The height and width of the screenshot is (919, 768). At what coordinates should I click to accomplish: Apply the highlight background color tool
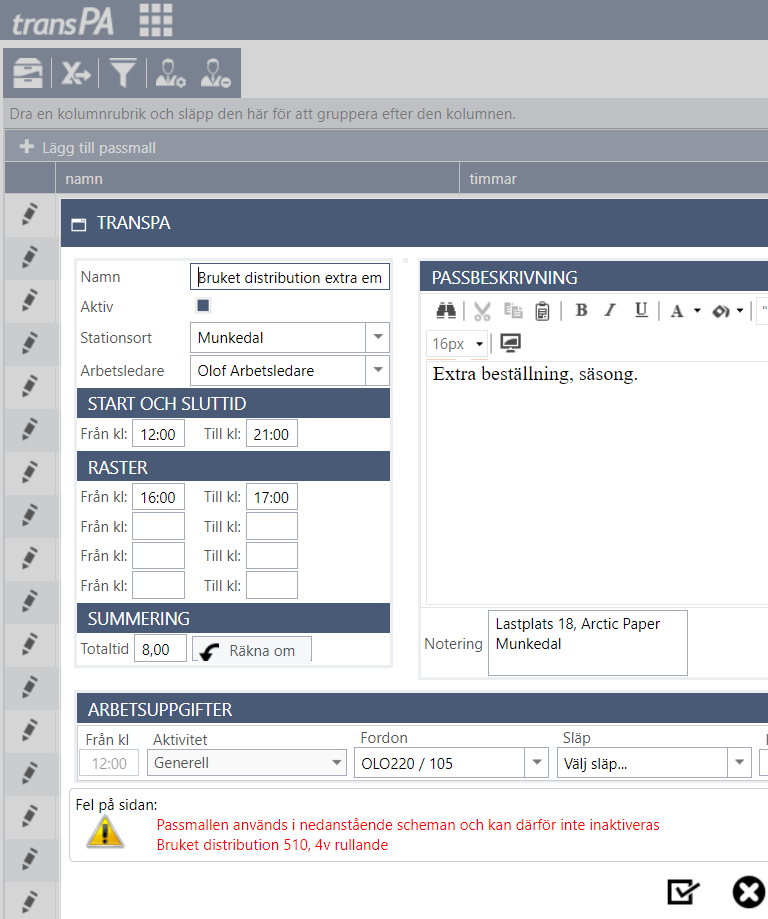pos(721,311)
